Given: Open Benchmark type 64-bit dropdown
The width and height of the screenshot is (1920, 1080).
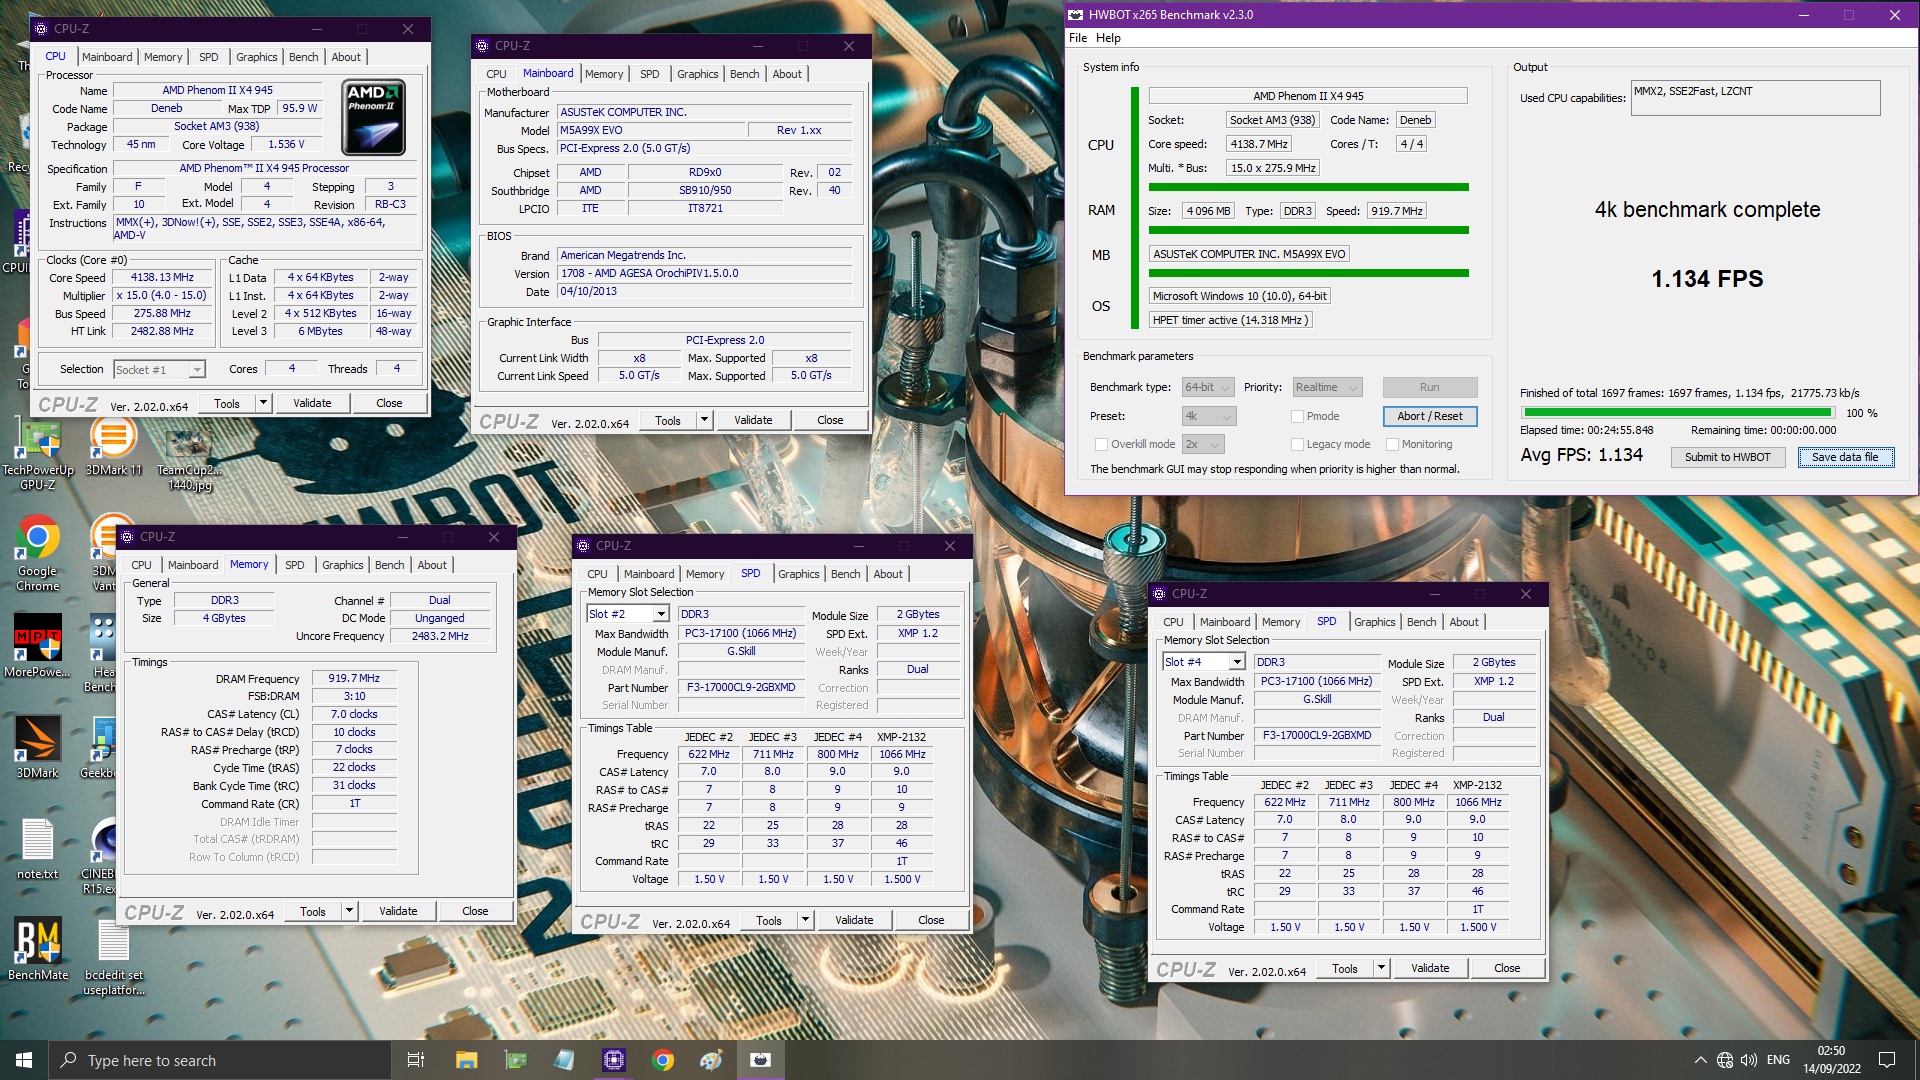Looking at the screenshot, I should tap(1209, 387).
